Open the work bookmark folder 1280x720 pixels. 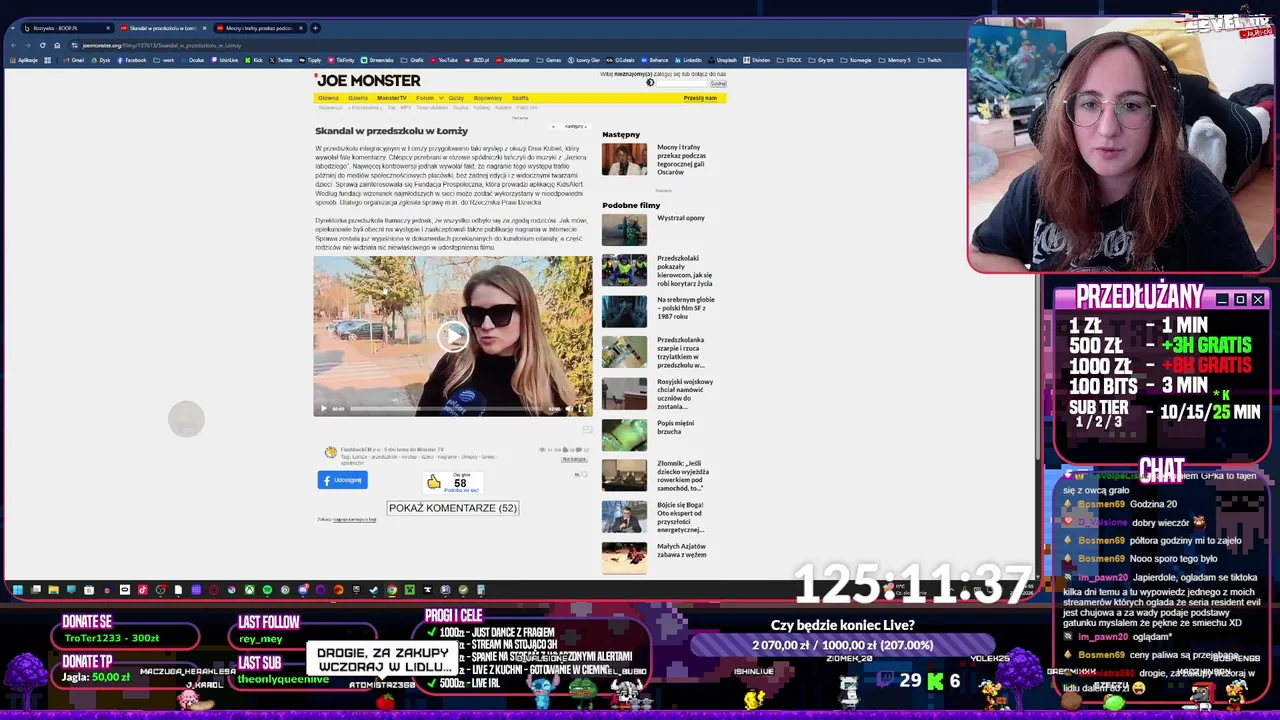(164, 60)
